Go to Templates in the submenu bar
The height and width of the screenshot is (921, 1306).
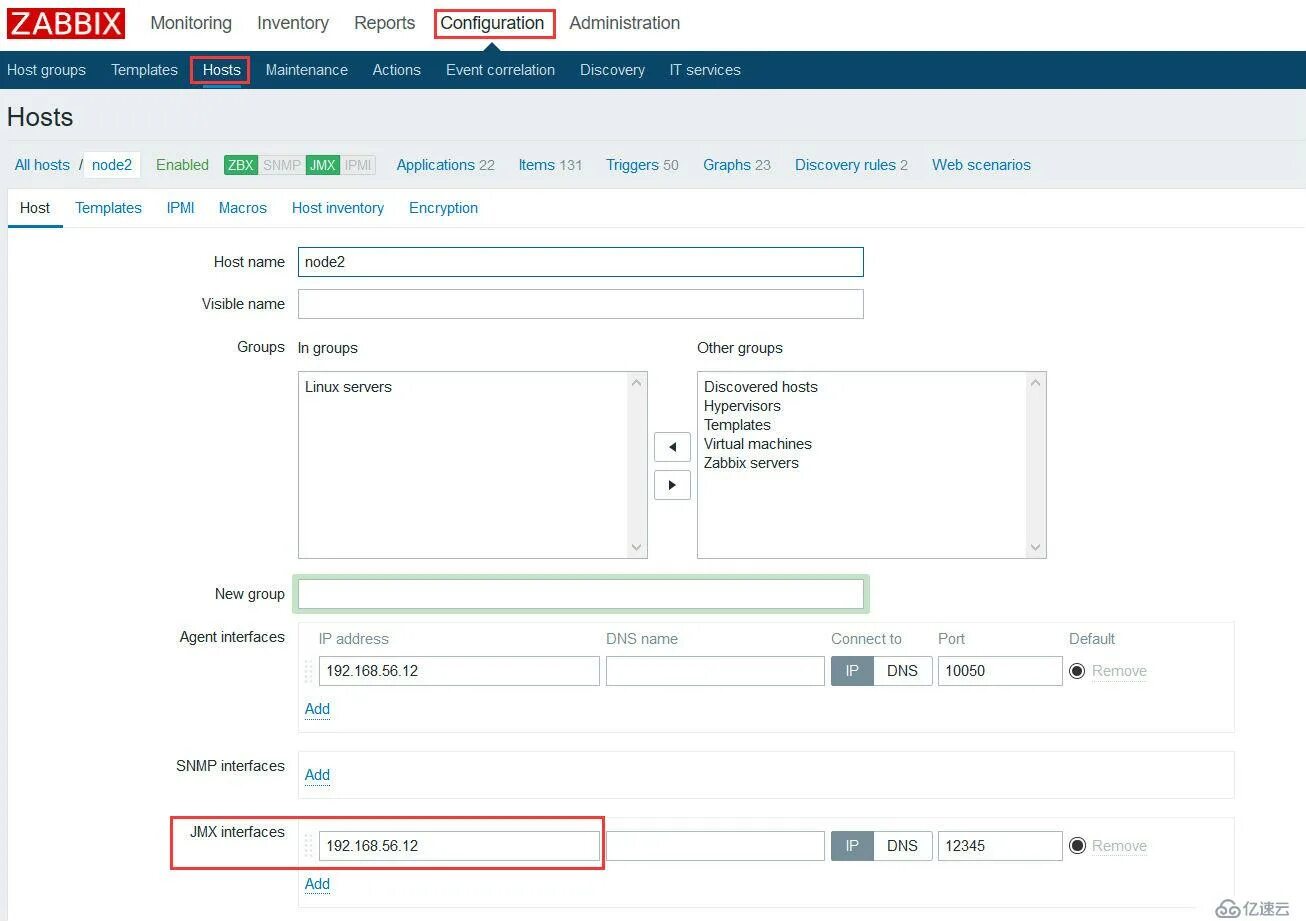pos(144,70)
